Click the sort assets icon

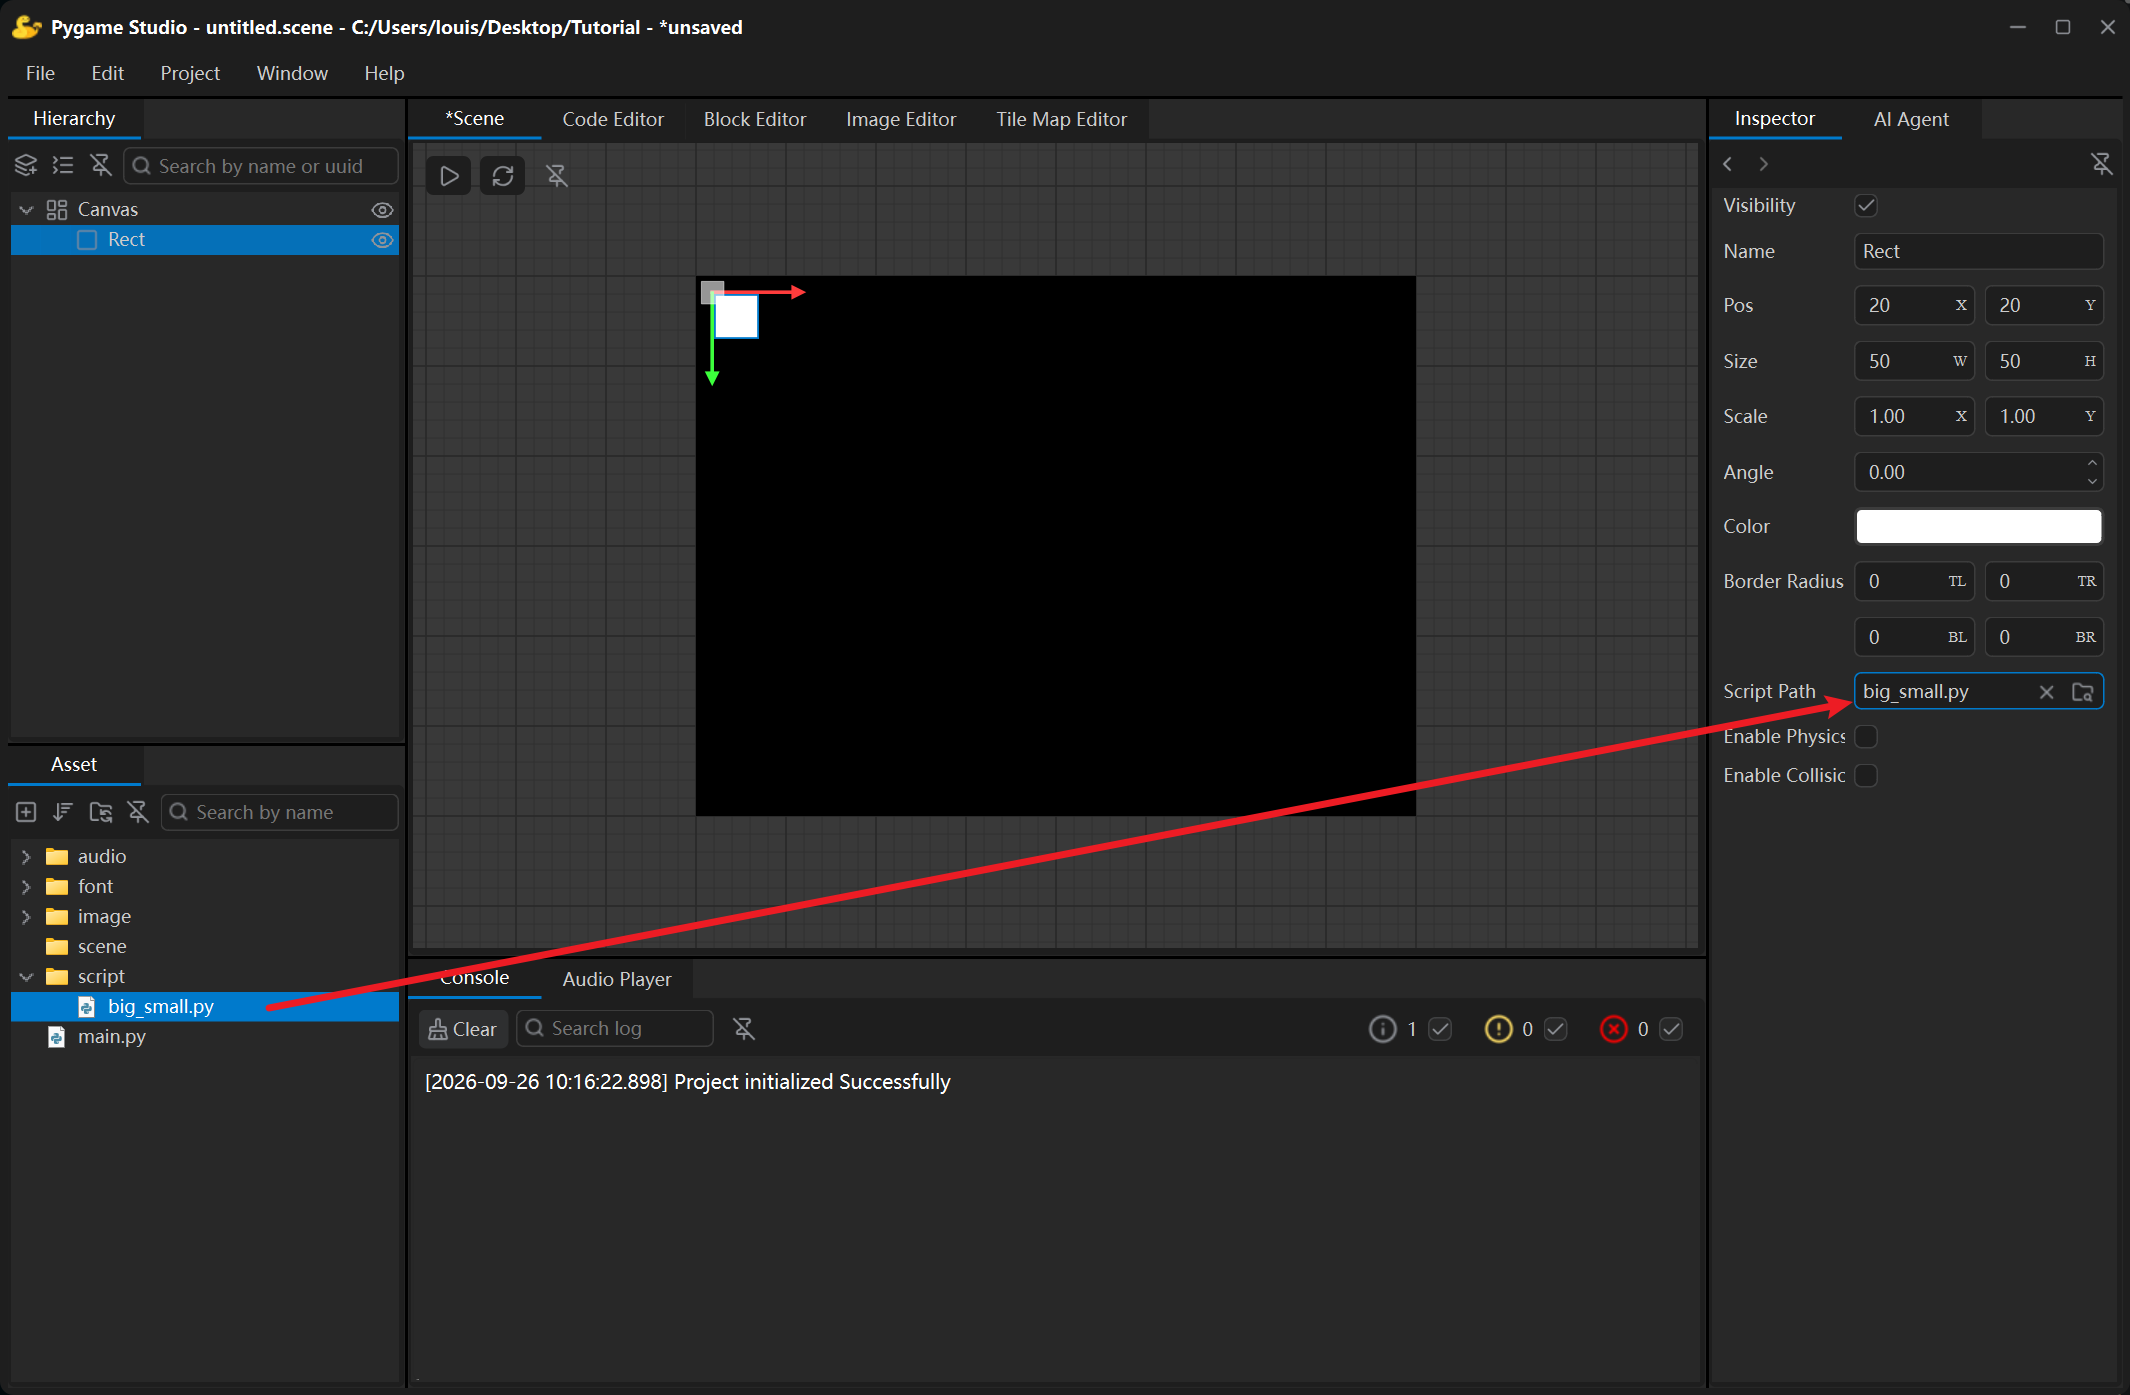tap(63, 812)
